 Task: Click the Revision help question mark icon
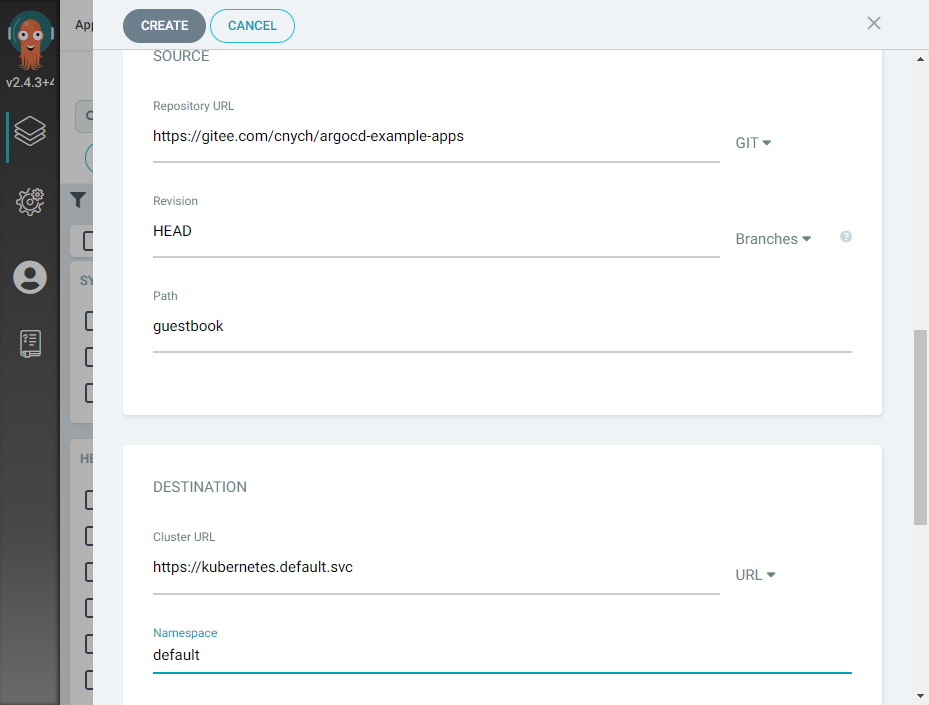845,237
